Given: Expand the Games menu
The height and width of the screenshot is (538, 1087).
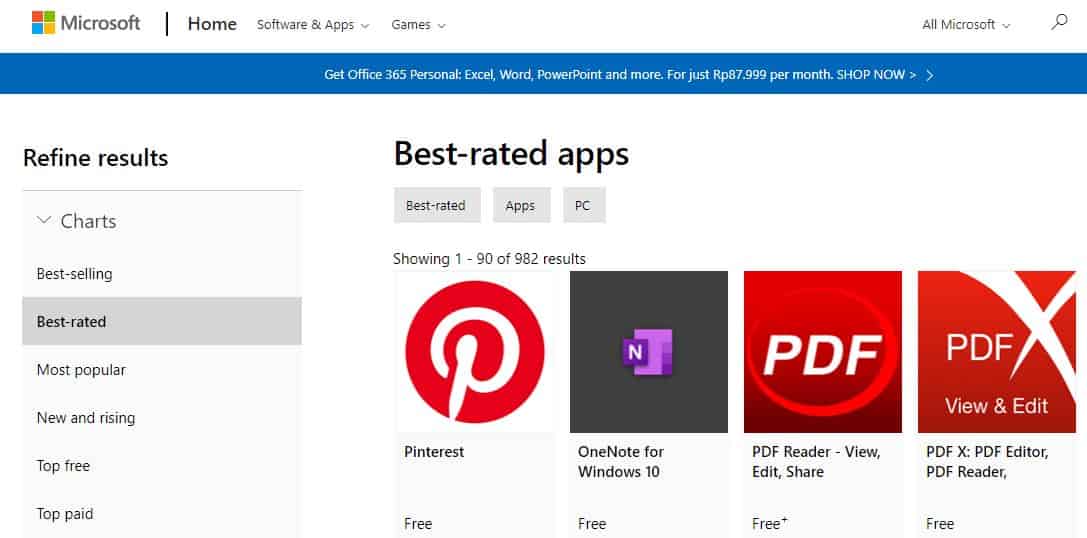Looking at the screenshot, I should tap(418, 25).
